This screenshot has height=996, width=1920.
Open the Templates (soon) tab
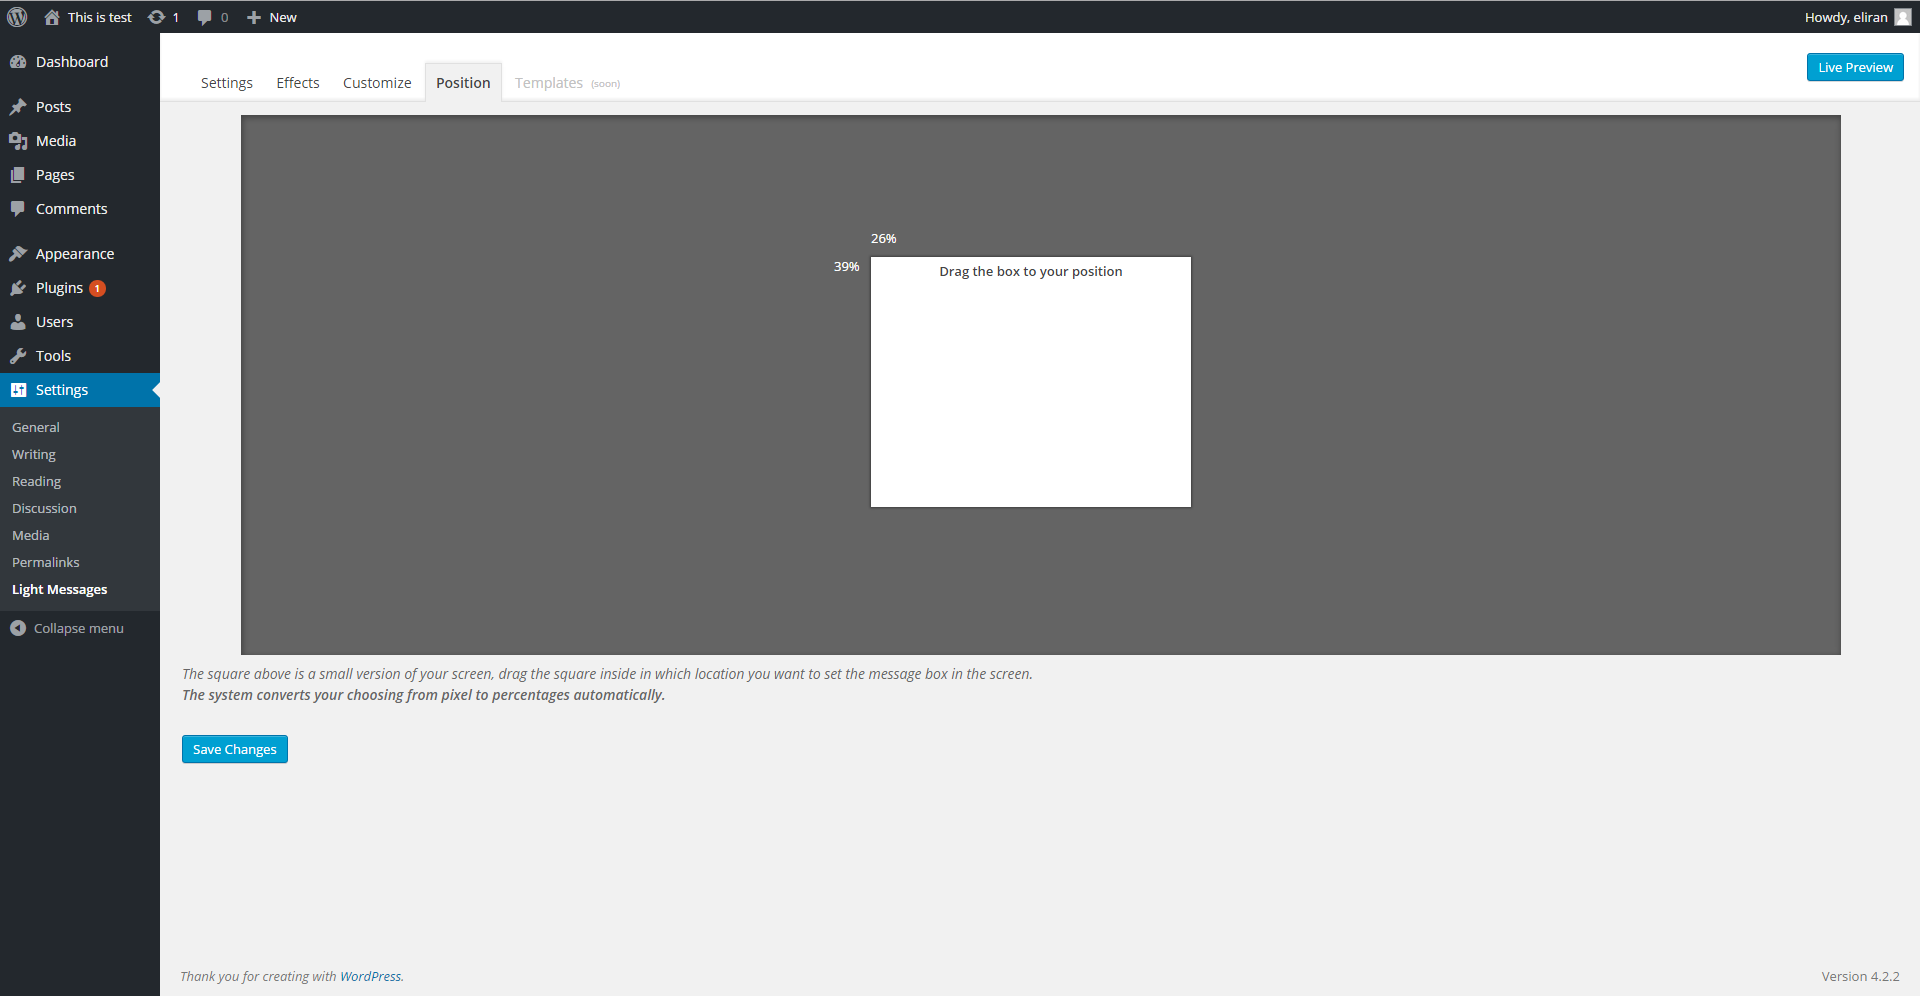(x=567, y=83)
